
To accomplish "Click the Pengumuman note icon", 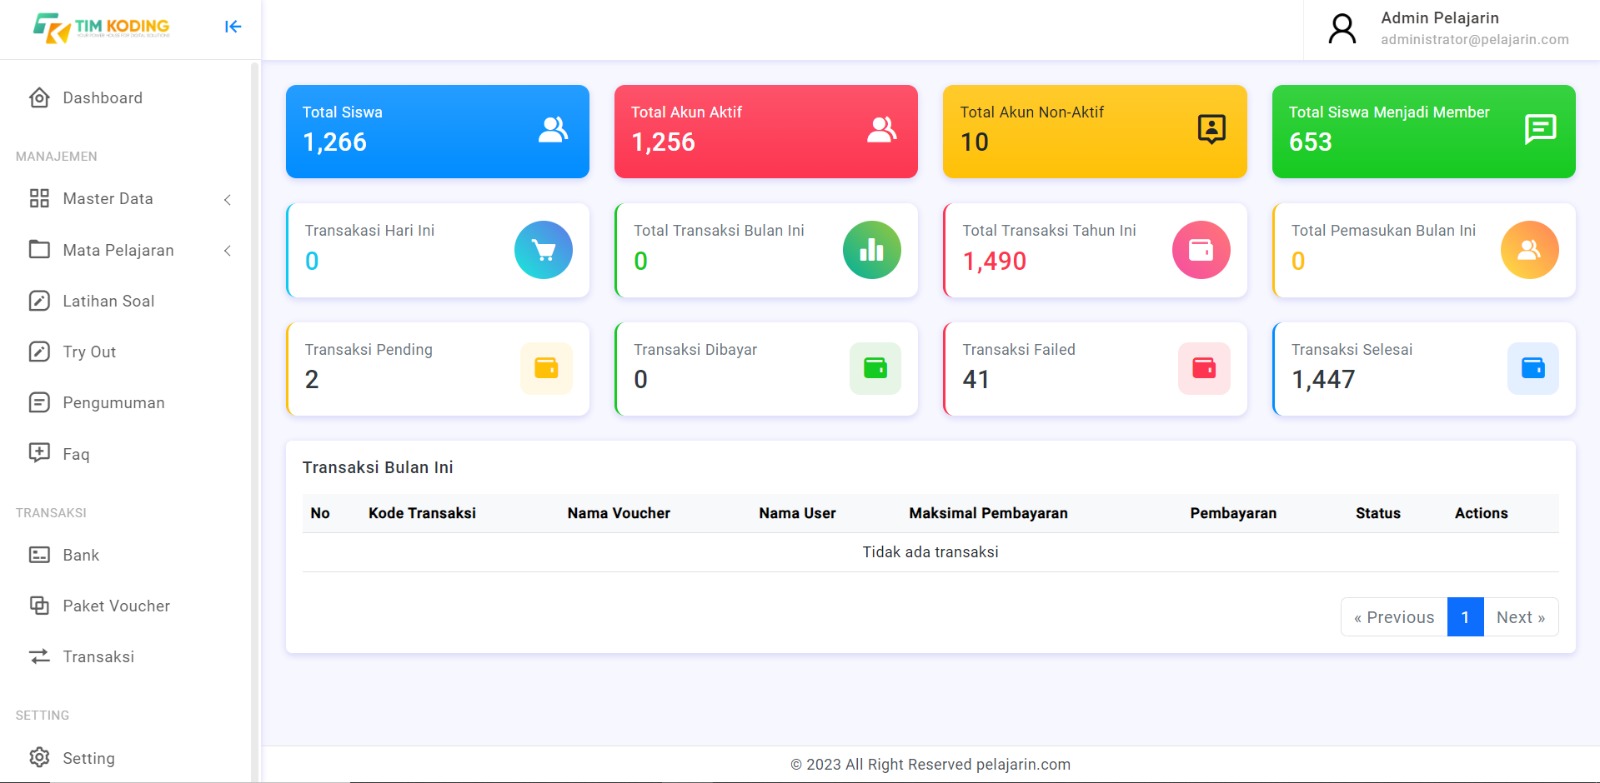I will coord(39,402).
